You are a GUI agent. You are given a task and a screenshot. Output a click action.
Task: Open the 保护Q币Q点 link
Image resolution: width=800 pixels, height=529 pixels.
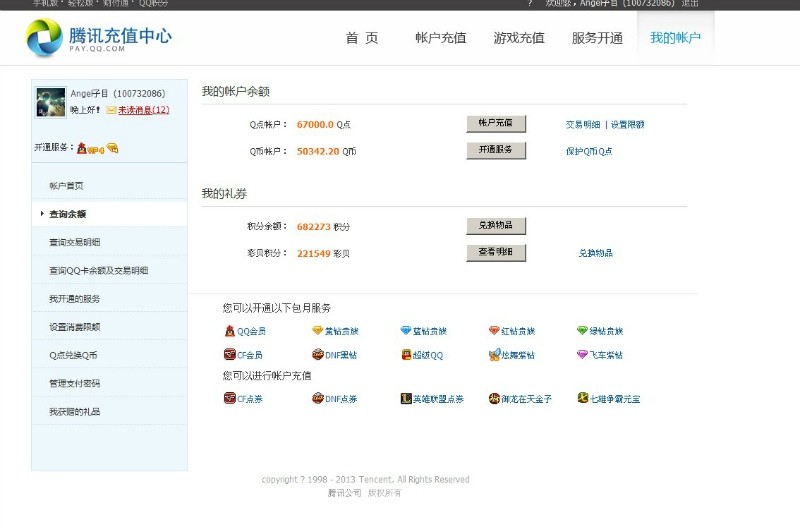[589, 152]
